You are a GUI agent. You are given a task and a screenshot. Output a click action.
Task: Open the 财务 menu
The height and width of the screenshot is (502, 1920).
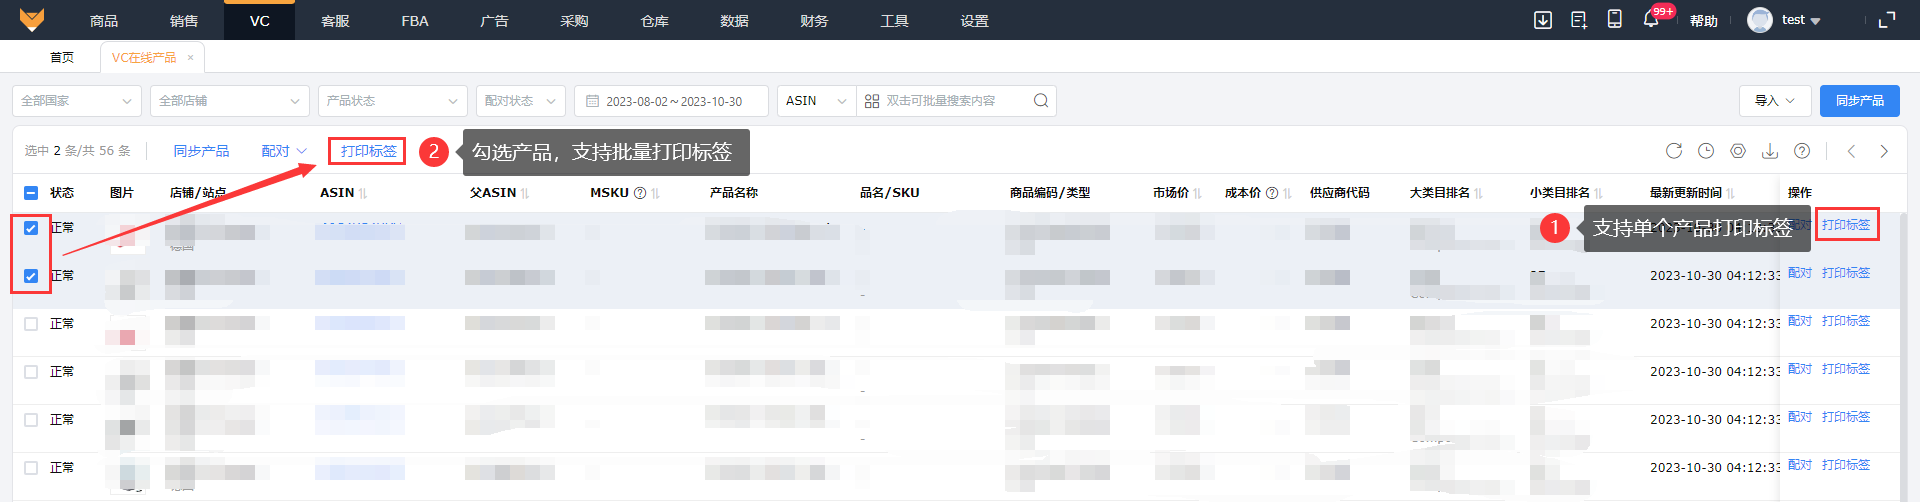click(x=815, y=20)
